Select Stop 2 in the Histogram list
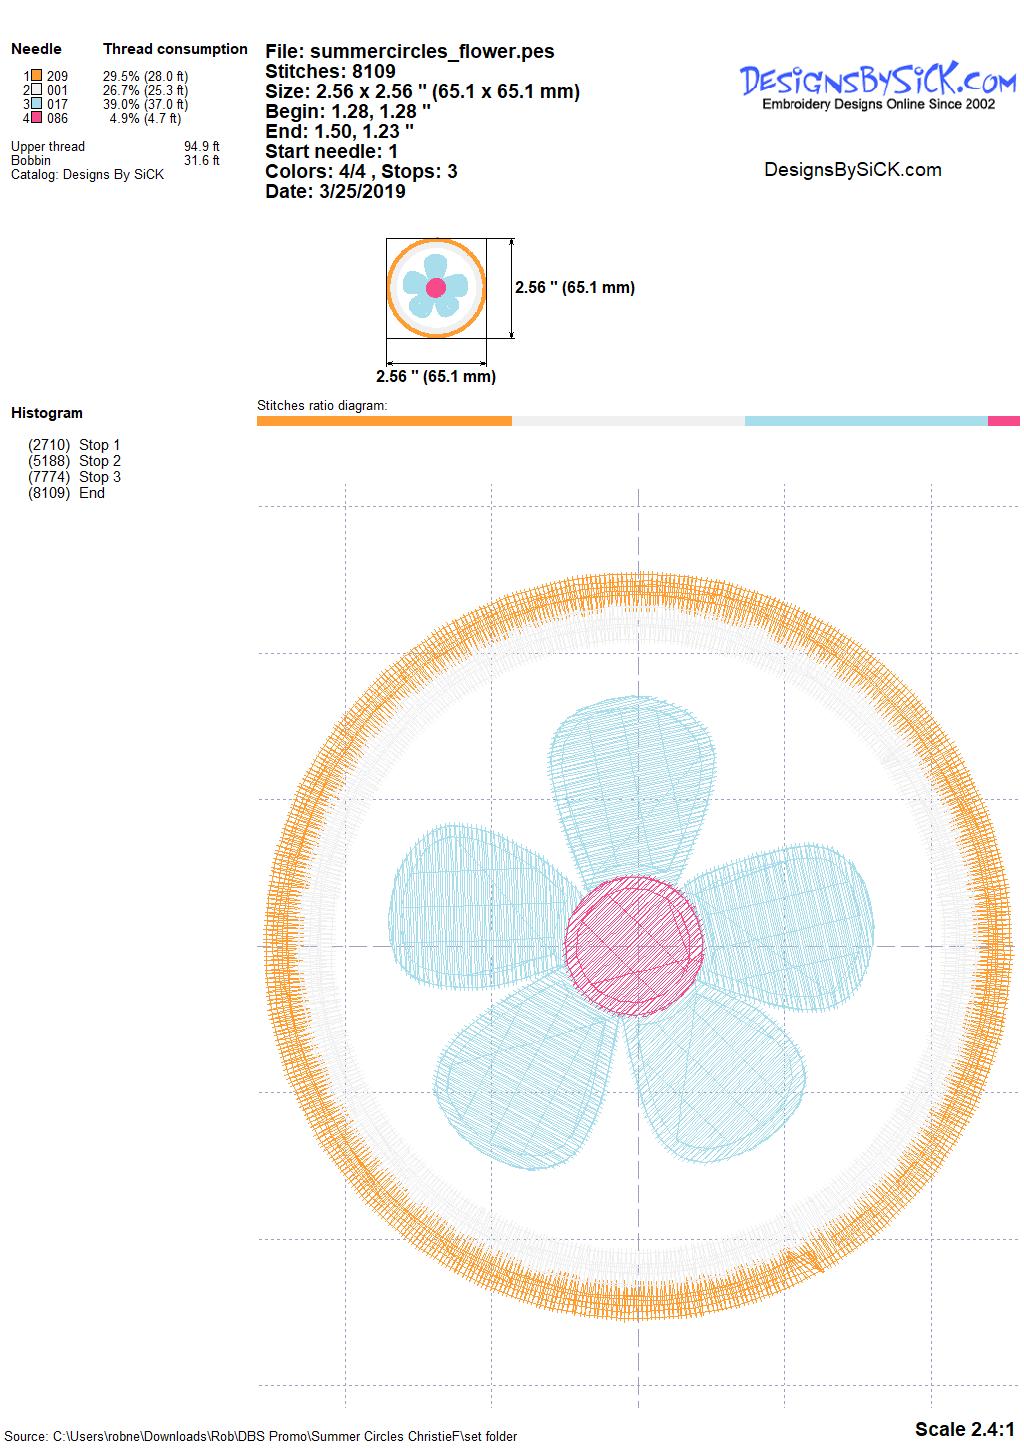This screenshot has width=1024, height=1448. (x=75, y=461)
